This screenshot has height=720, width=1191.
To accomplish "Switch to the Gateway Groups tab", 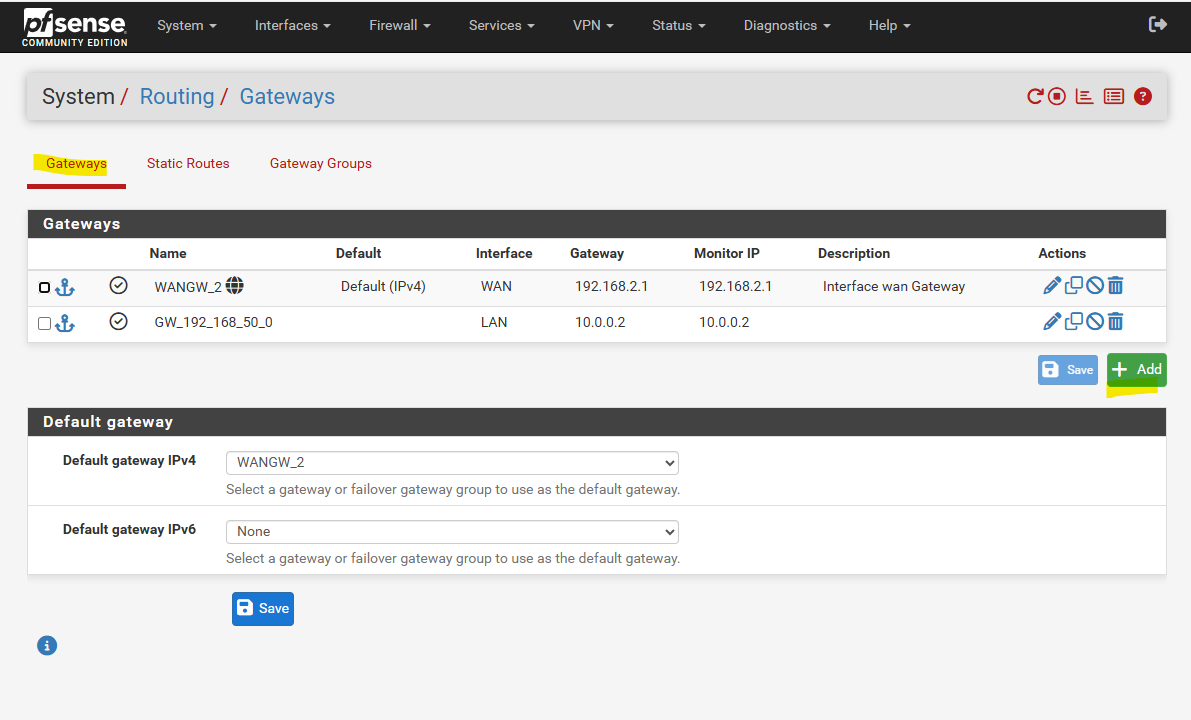I will [x=321, y=163].
